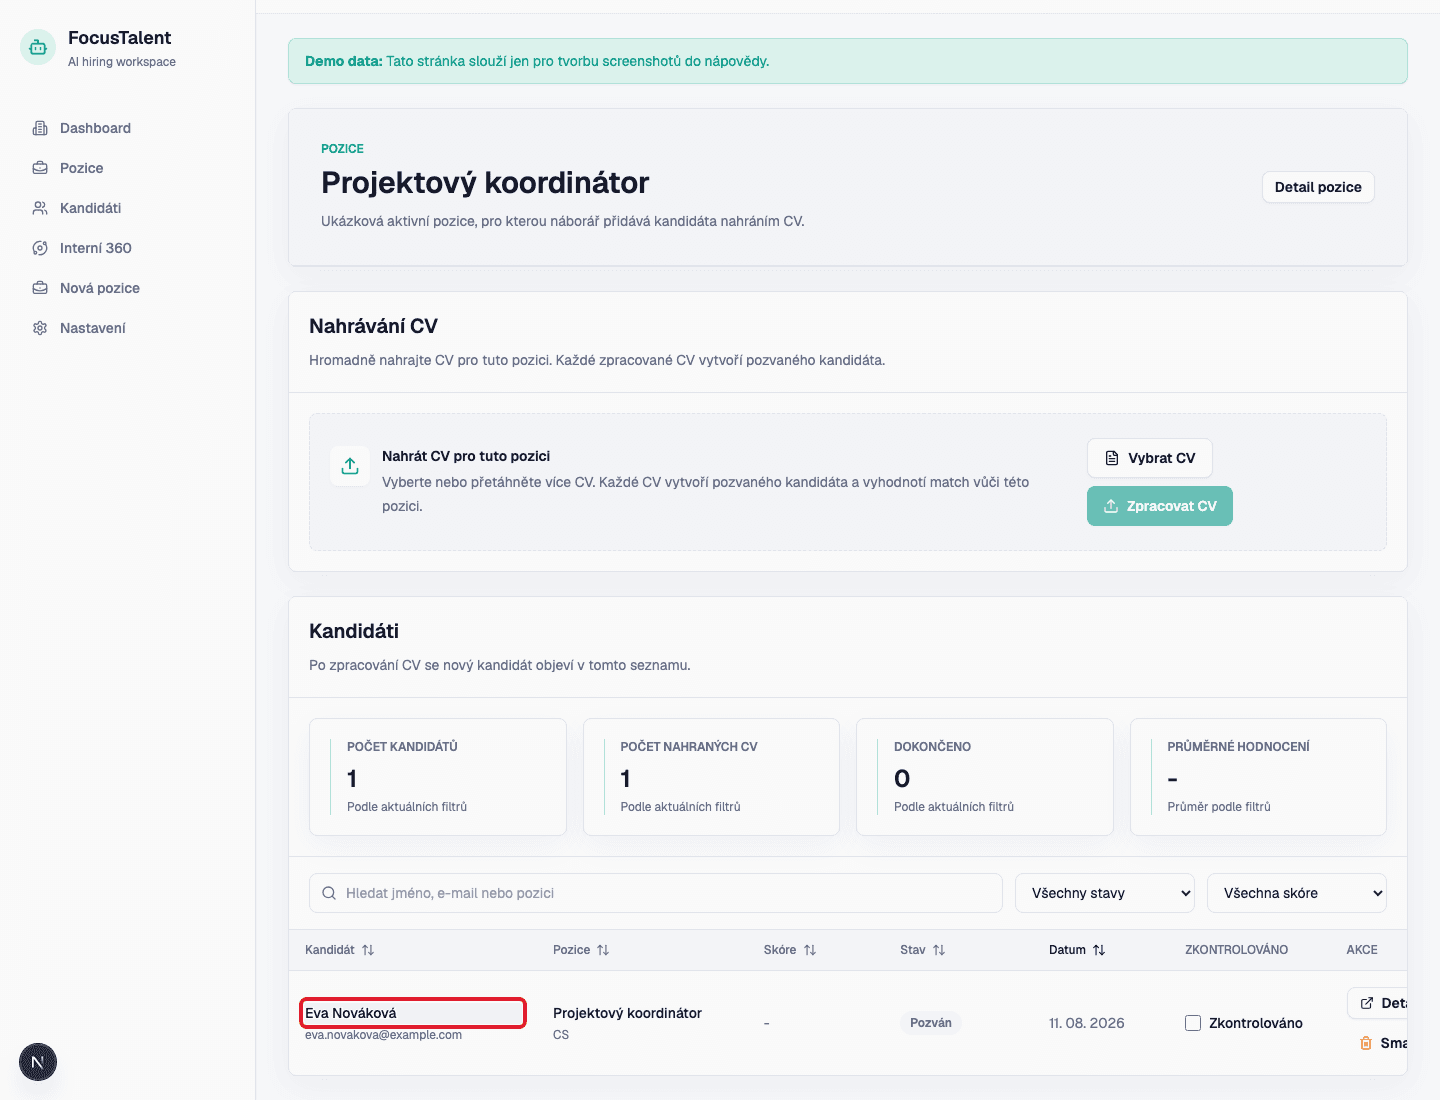Open the Všechna skóre score dropdown
Viewport: 1440px width, 1100px height.
pyautogui.click(x=1297, y=893)
